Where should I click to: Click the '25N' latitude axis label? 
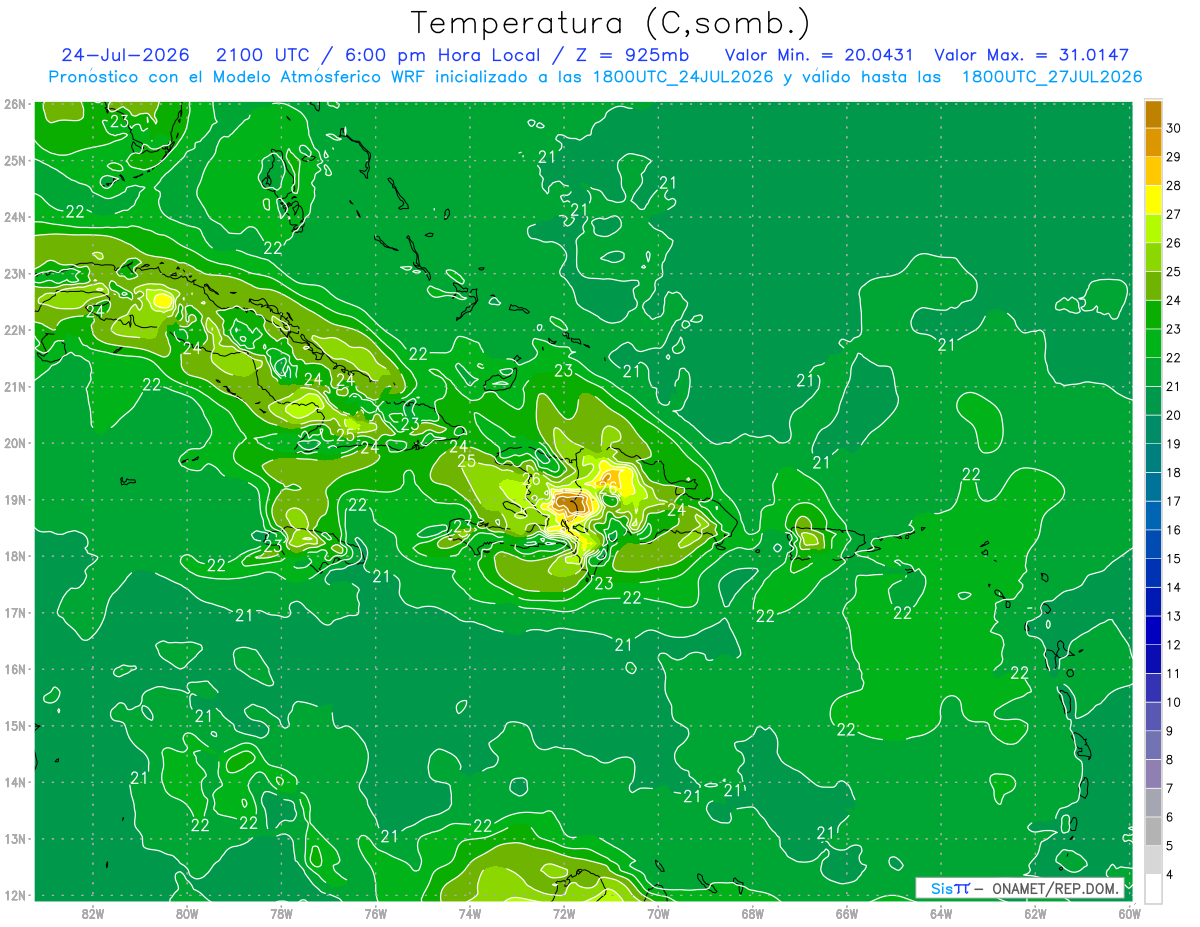tap(15, 161)
